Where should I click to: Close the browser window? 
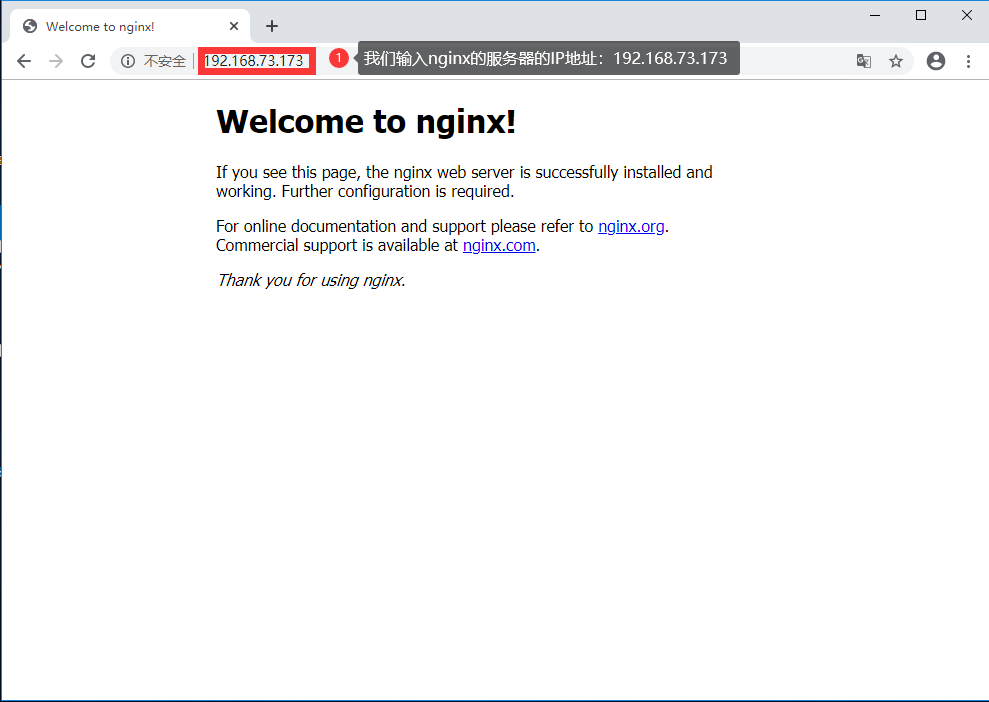(966, 15)
